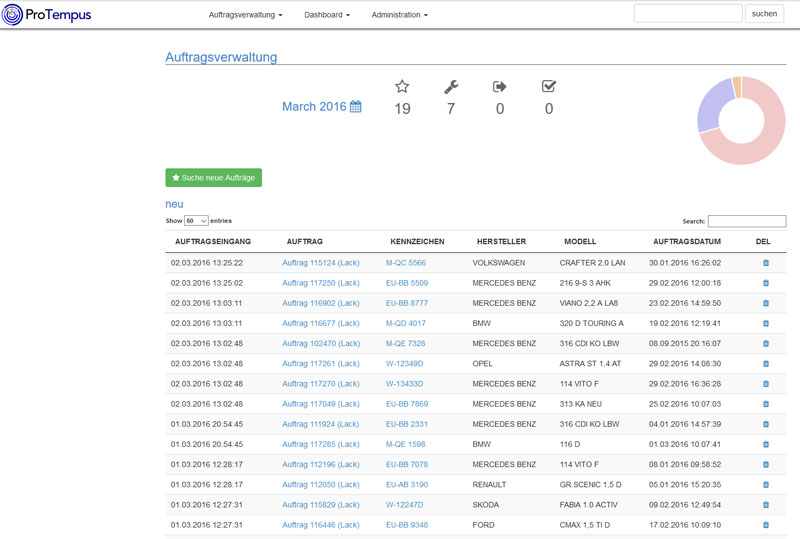Image resolution: width=800 pixels, height=539 pixels.
Task: Delete Auftrag 116677 using its trash icon
Action: pos(766,323)
